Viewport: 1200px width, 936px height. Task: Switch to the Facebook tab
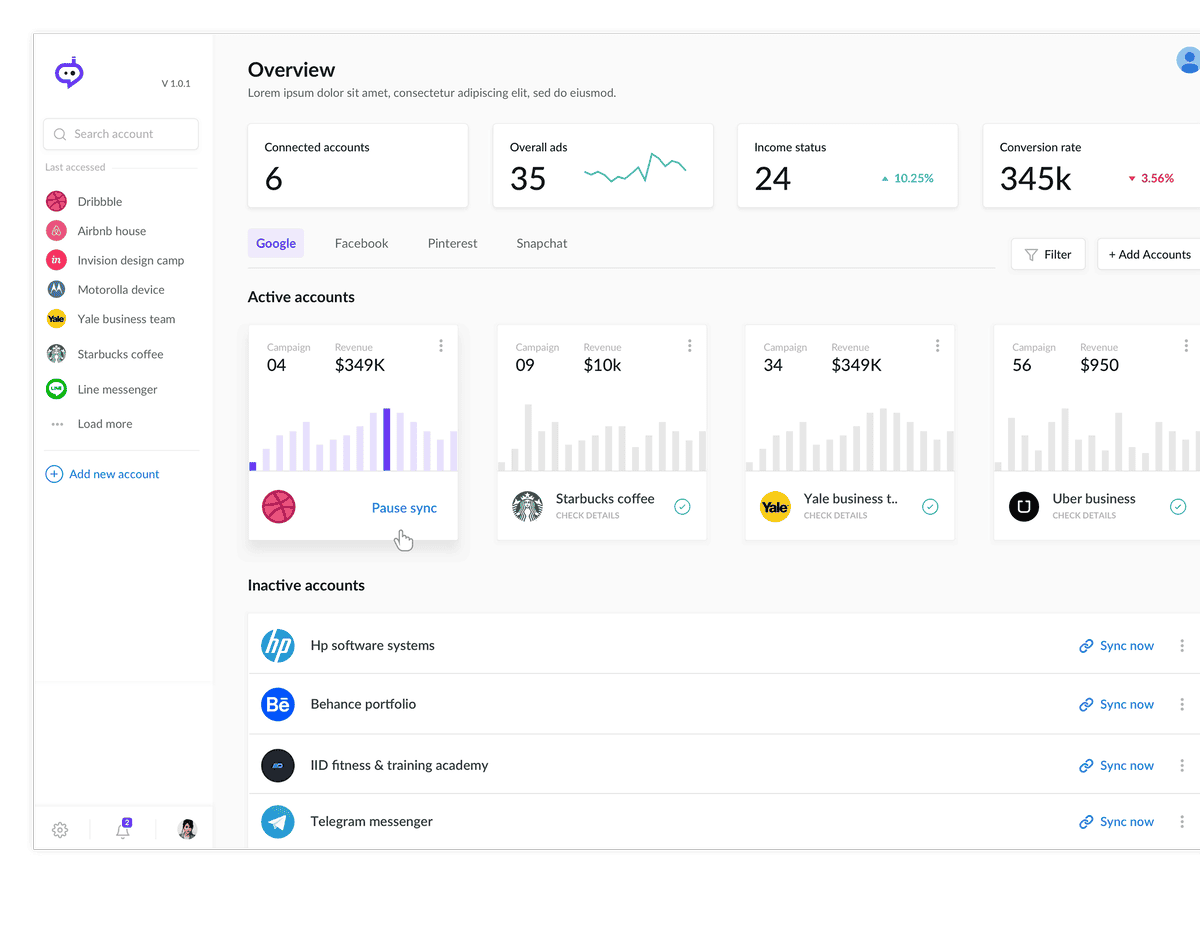tap(361, 243)
